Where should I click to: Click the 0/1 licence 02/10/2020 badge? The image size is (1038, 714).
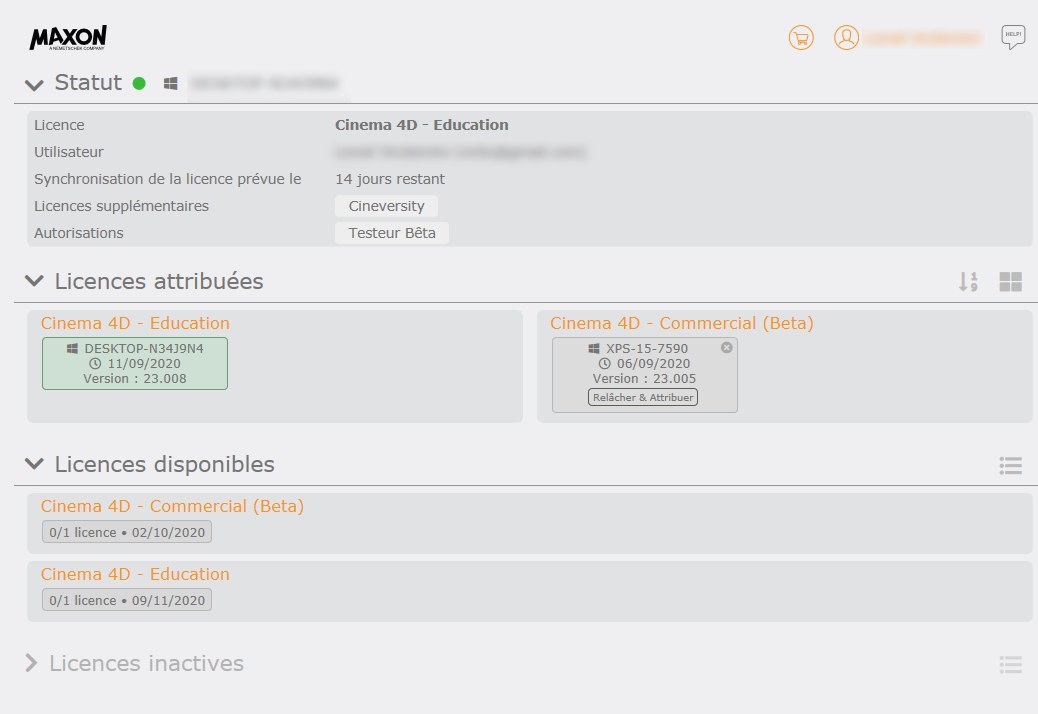(x=127, y=532)
